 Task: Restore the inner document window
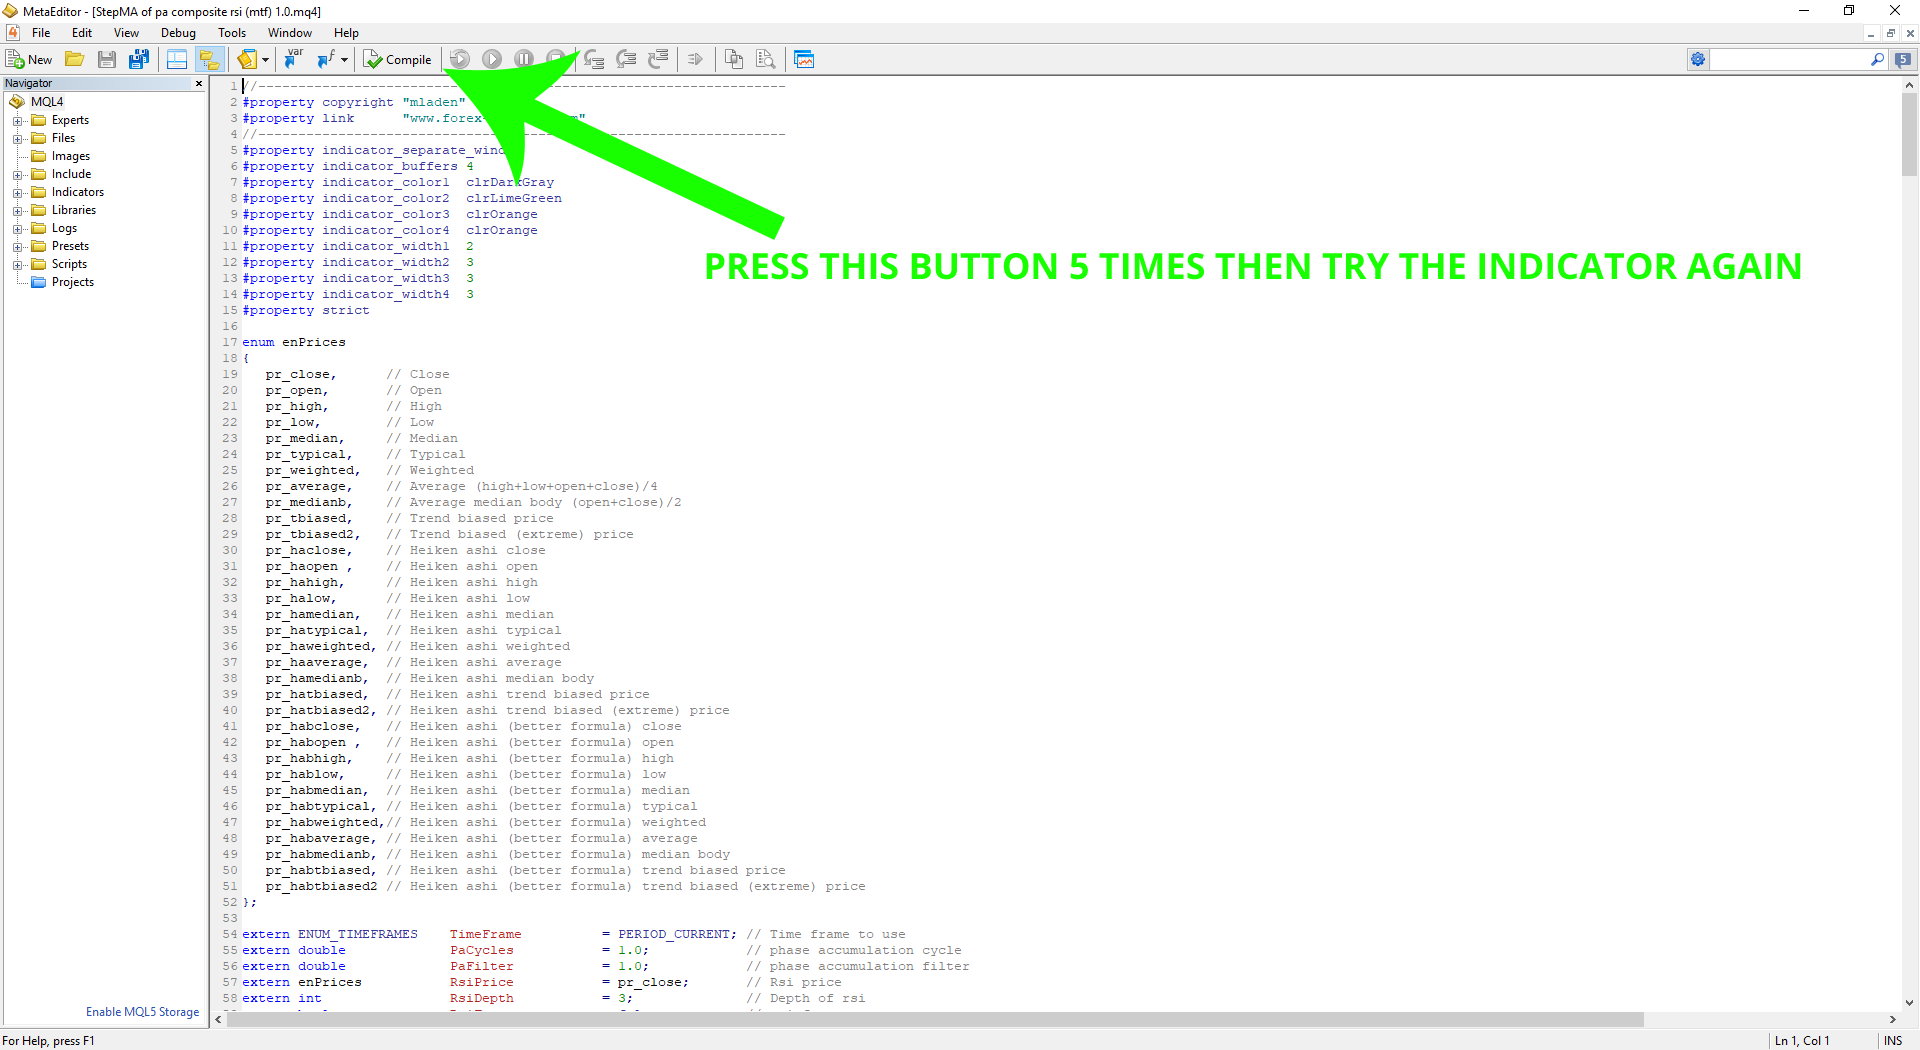[x=1891, y=33]
